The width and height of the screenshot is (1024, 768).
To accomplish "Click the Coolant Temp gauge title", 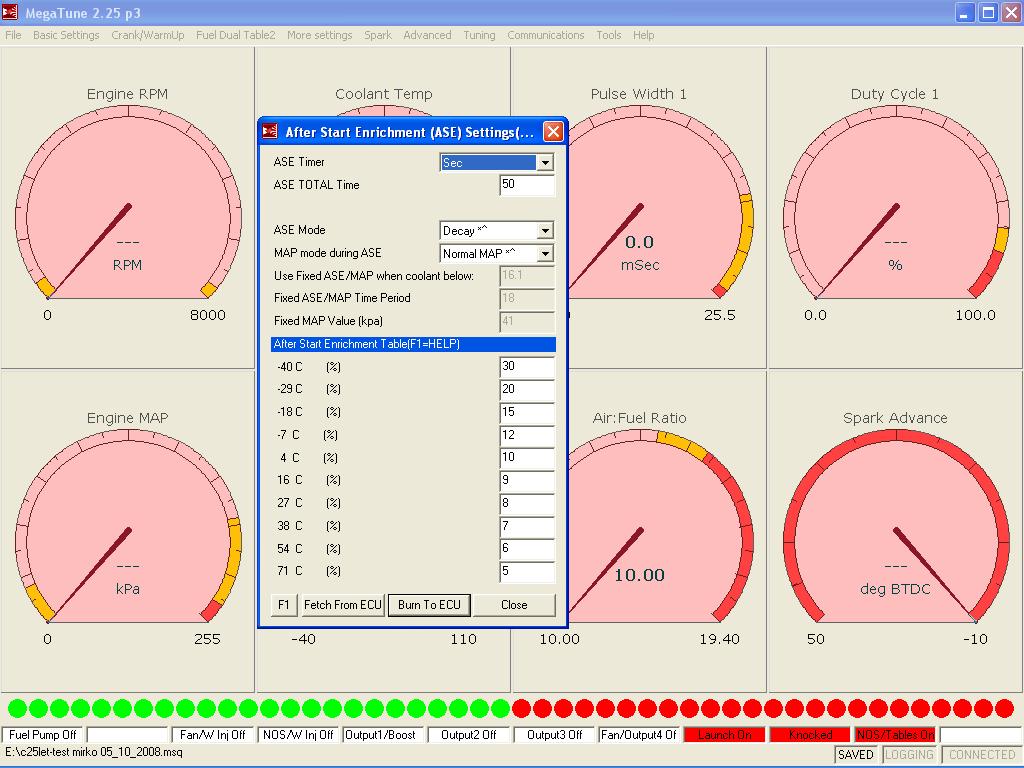I will coord(383,94).
